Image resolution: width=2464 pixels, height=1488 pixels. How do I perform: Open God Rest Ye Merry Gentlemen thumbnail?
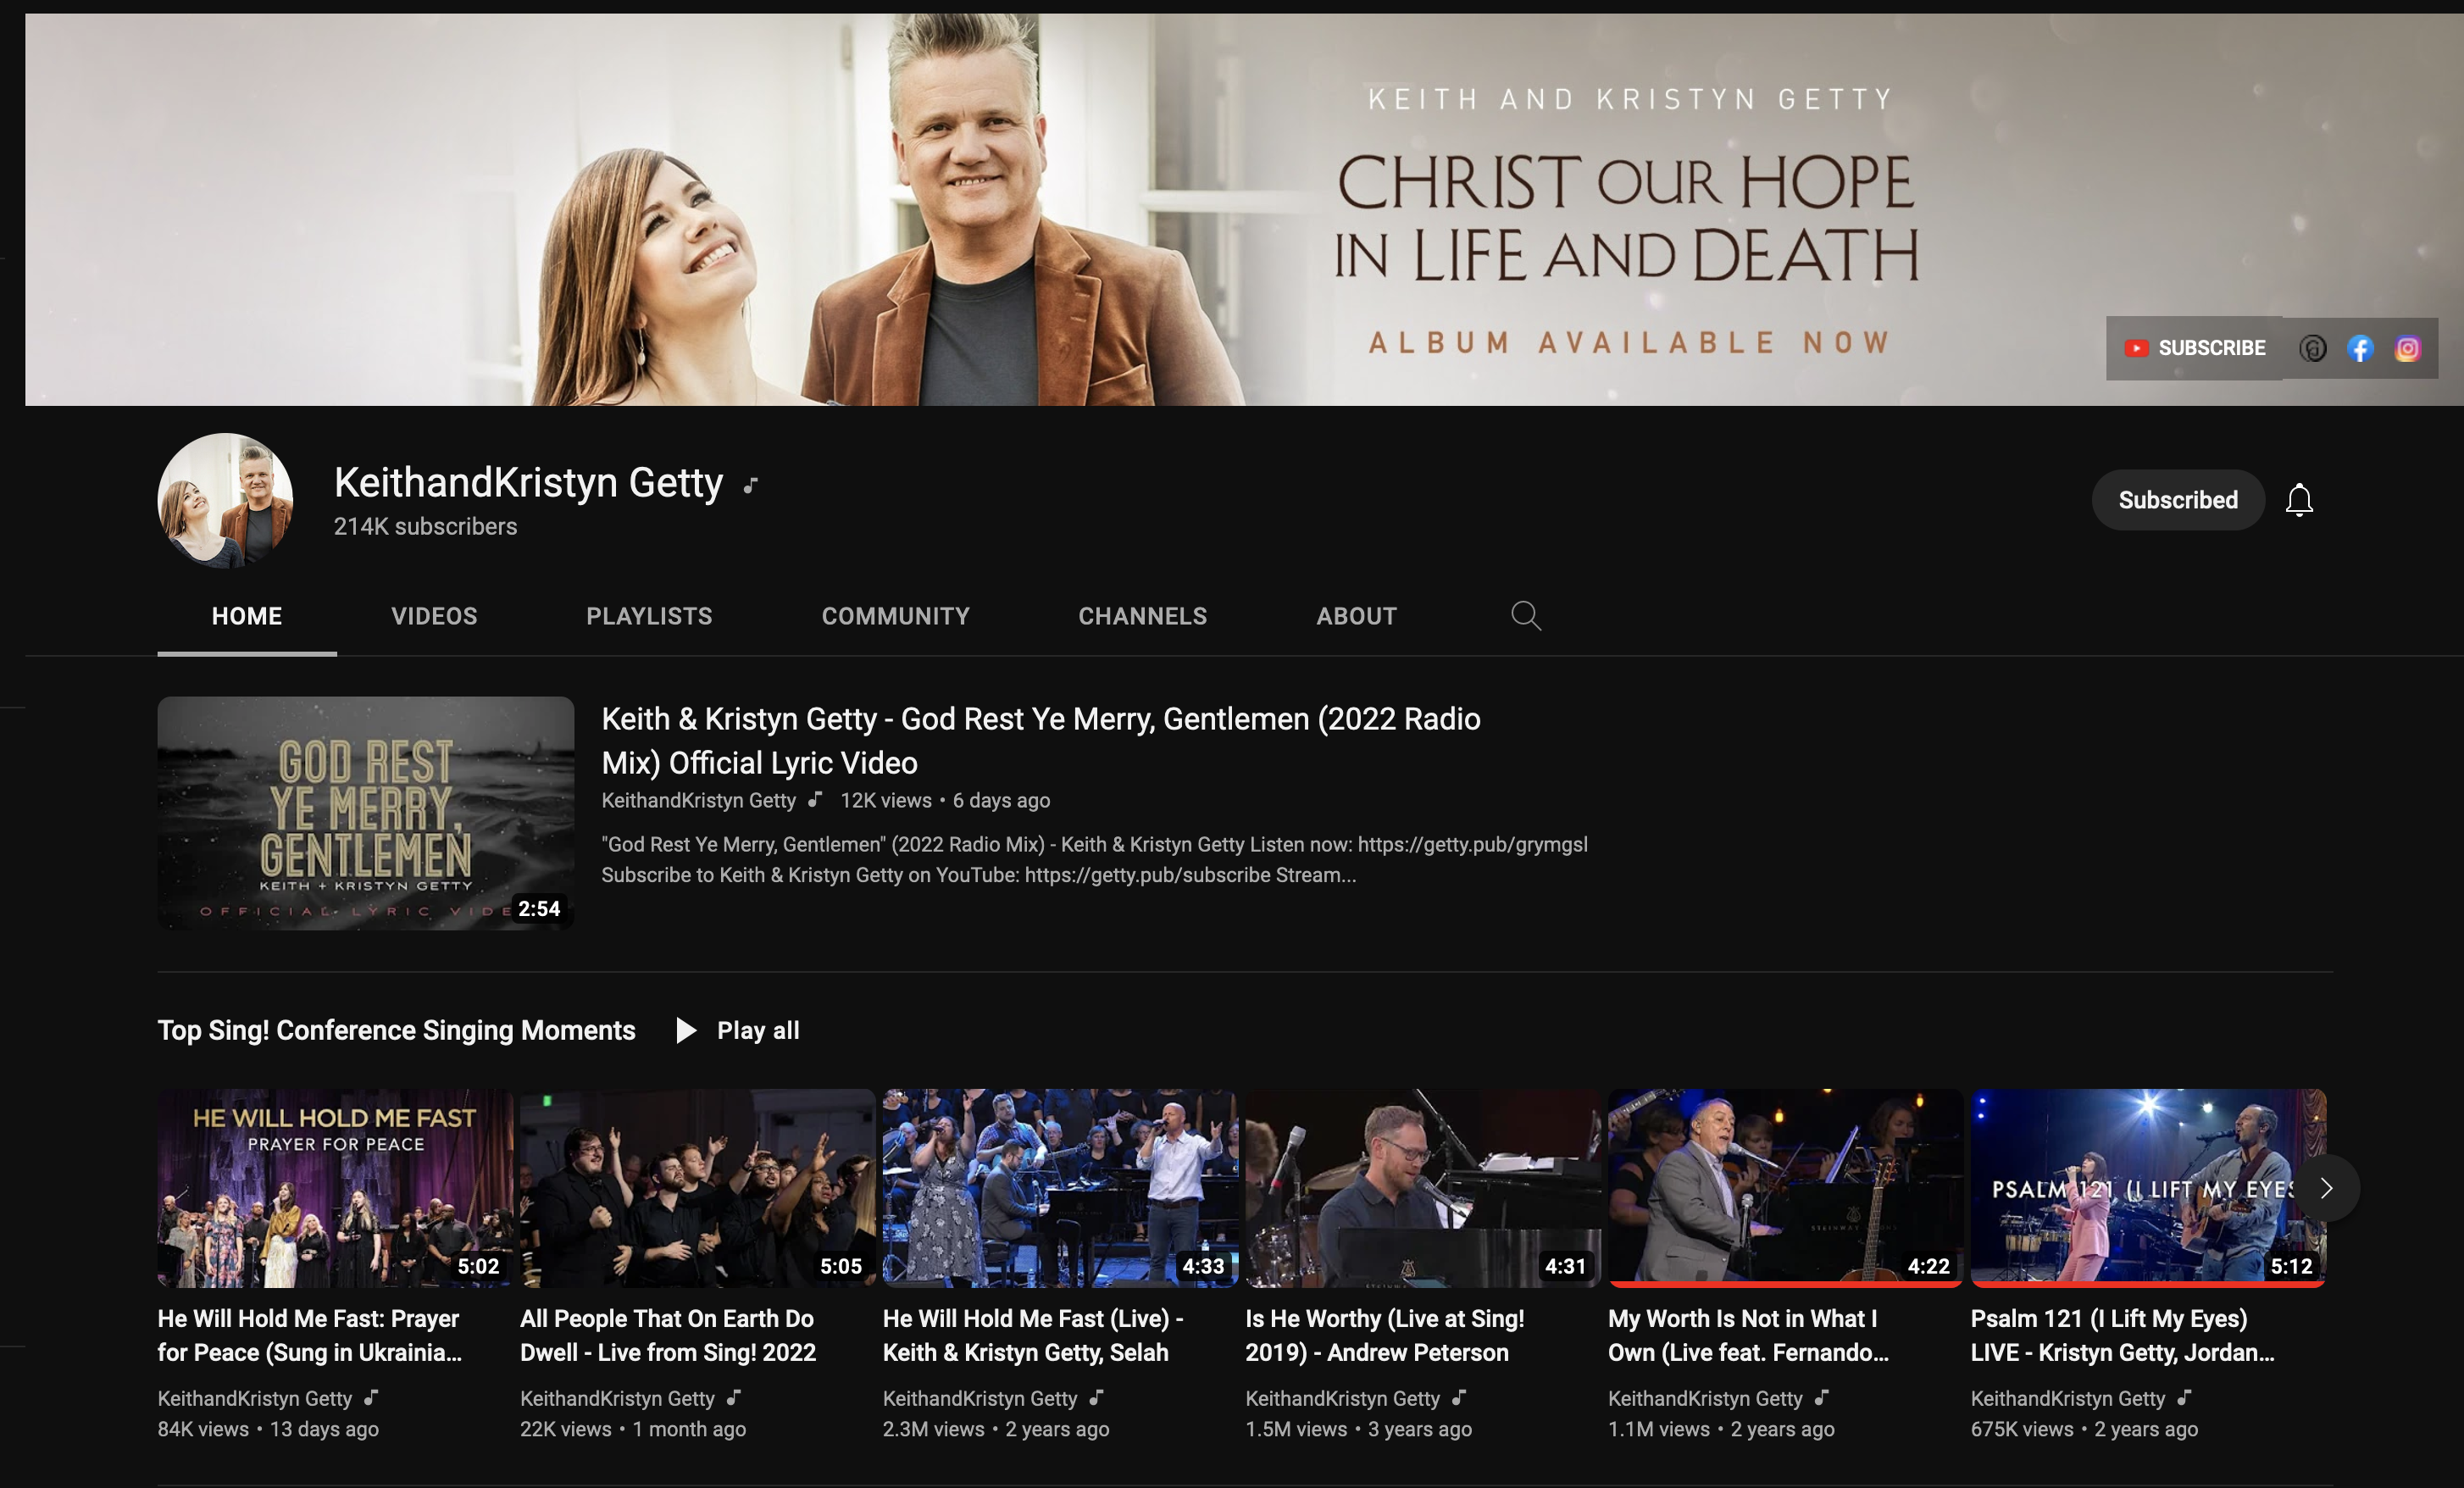366,813
